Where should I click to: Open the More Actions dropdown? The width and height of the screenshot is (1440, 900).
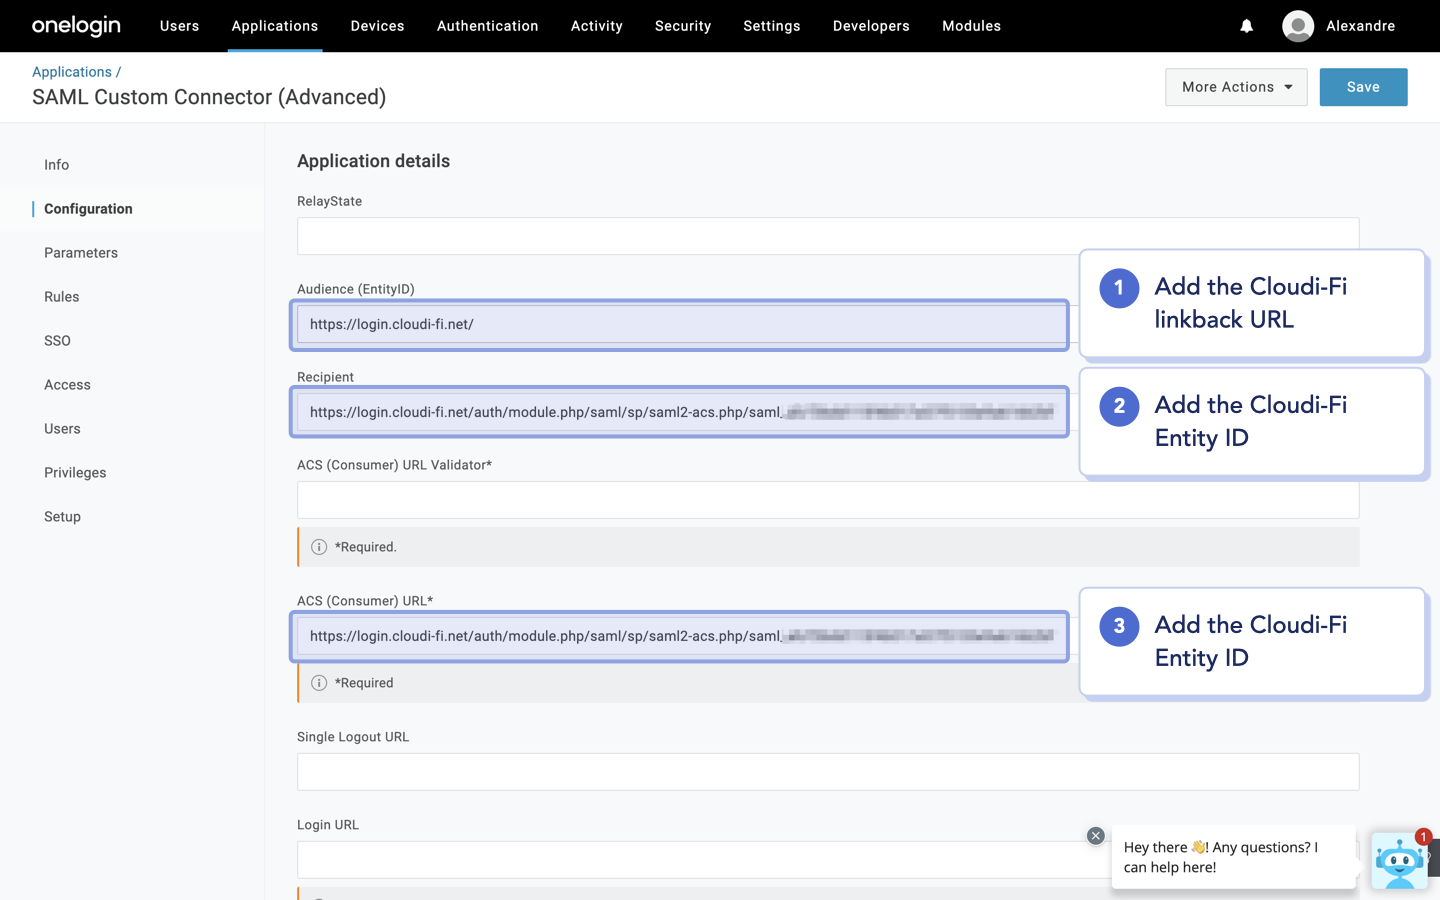pos(1236,87)
